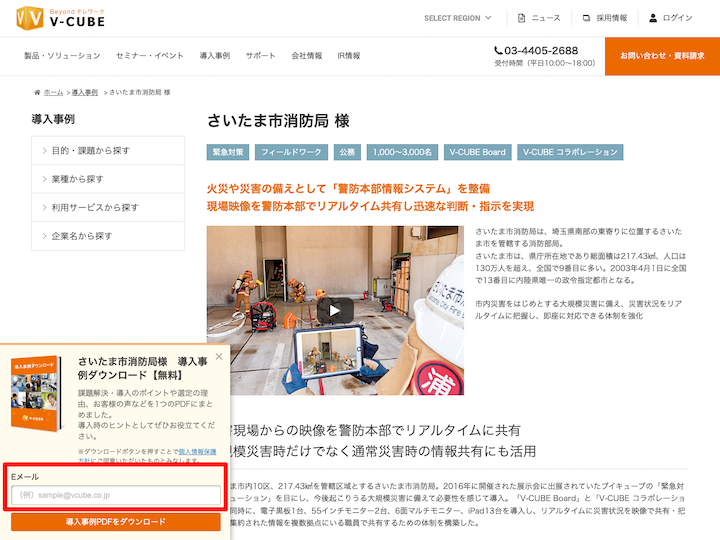Open セミナー・イベント menu
The width and height of the screenshot is (720, 540).
tap(150, 56)
